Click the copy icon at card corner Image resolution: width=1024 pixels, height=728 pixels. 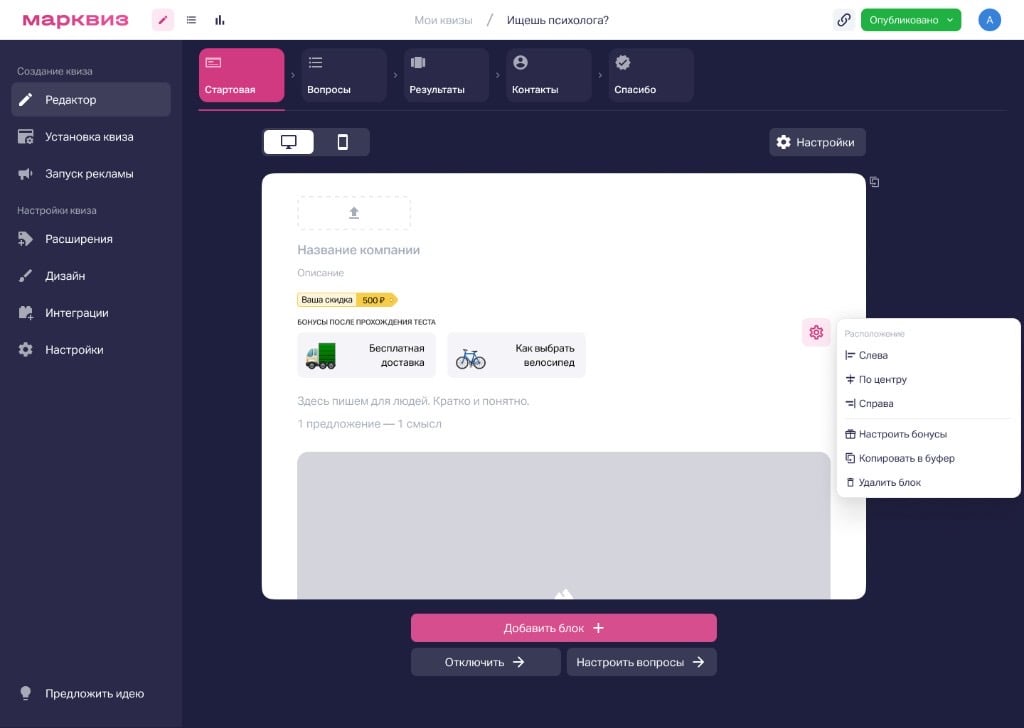(874, 182)
